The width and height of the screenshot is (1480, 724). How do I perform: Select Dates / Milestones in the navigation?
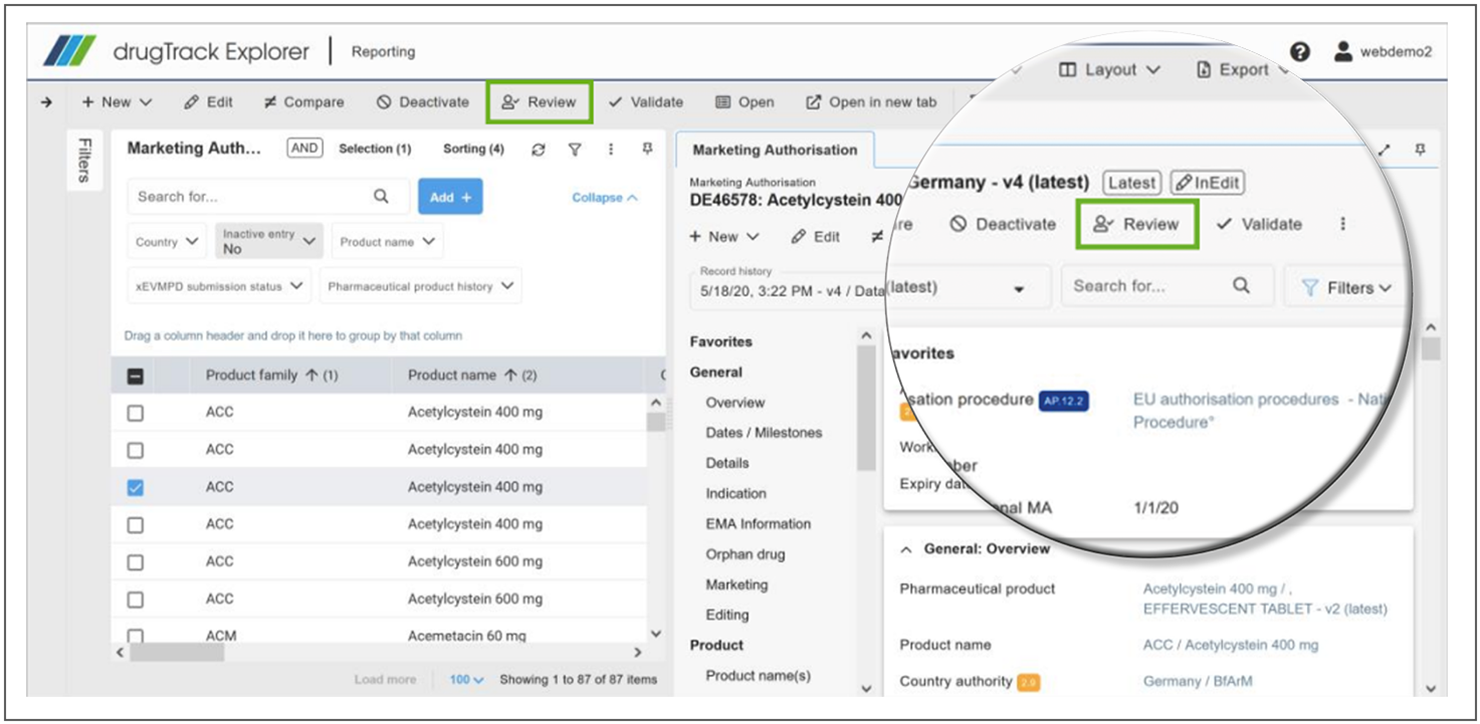coord(764,433)
